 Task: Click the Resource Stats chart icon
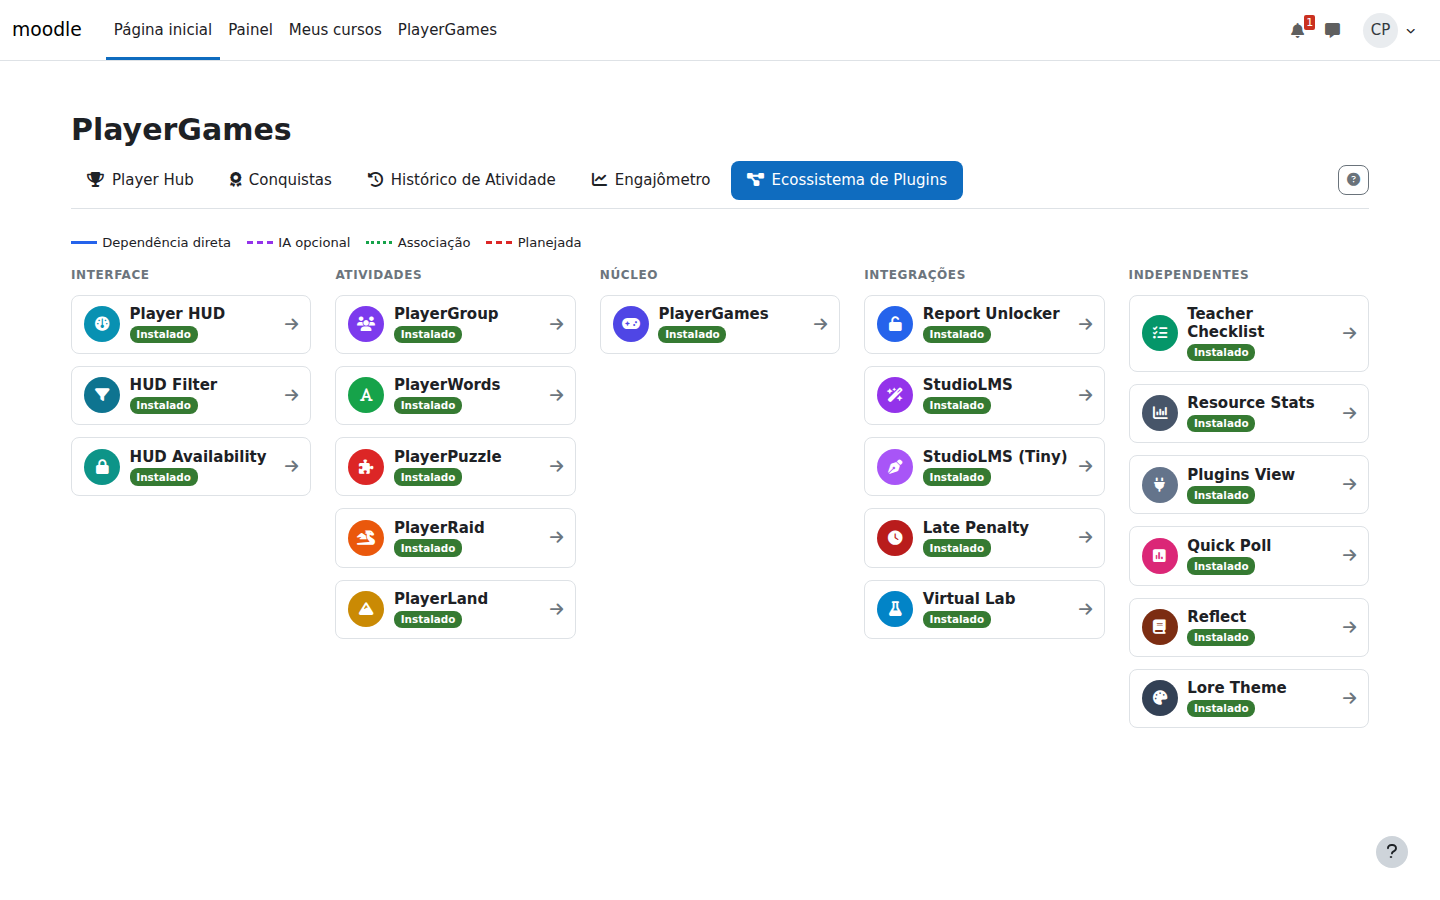pyautogui.click(x=1160, y=413)
